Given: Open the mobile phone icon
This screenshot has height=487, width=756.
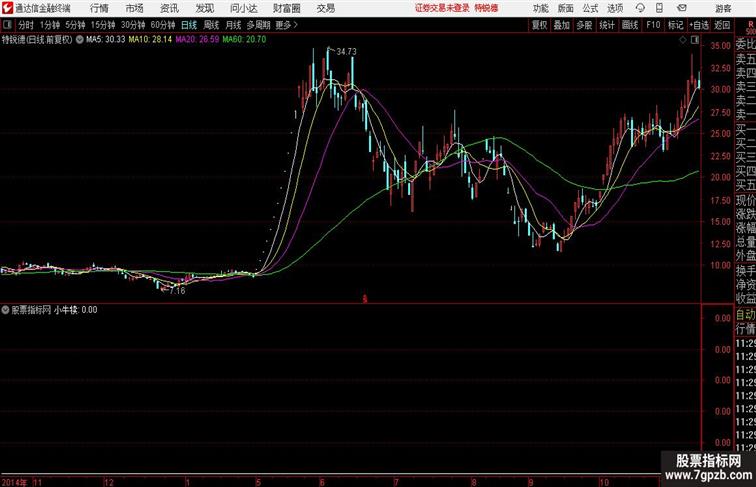Looking at the screenshot, I should coord(660,8).
